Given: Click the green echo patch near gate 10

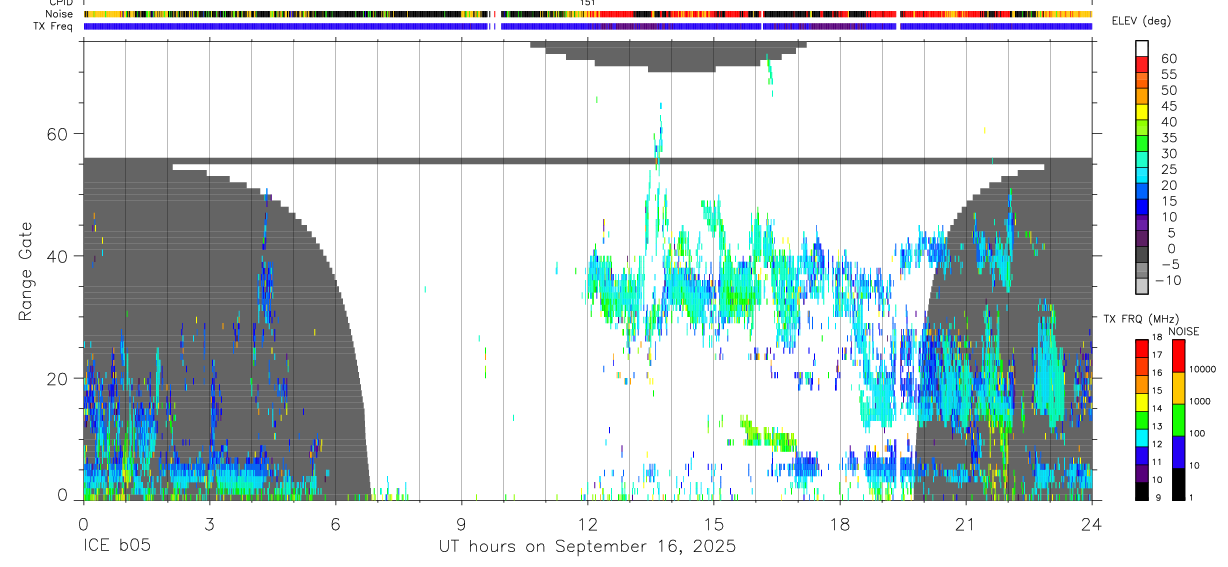Looking at the screenshot, I should (x=767, y=435).
